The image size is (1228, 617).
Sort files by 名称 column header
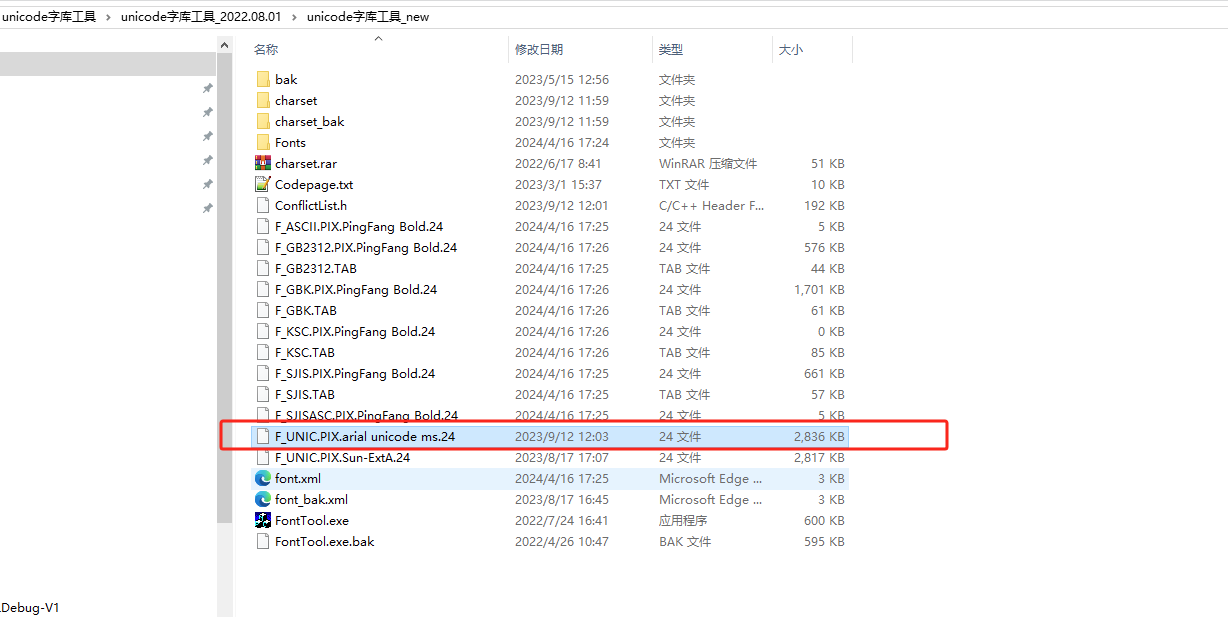[x=265, y=49]
